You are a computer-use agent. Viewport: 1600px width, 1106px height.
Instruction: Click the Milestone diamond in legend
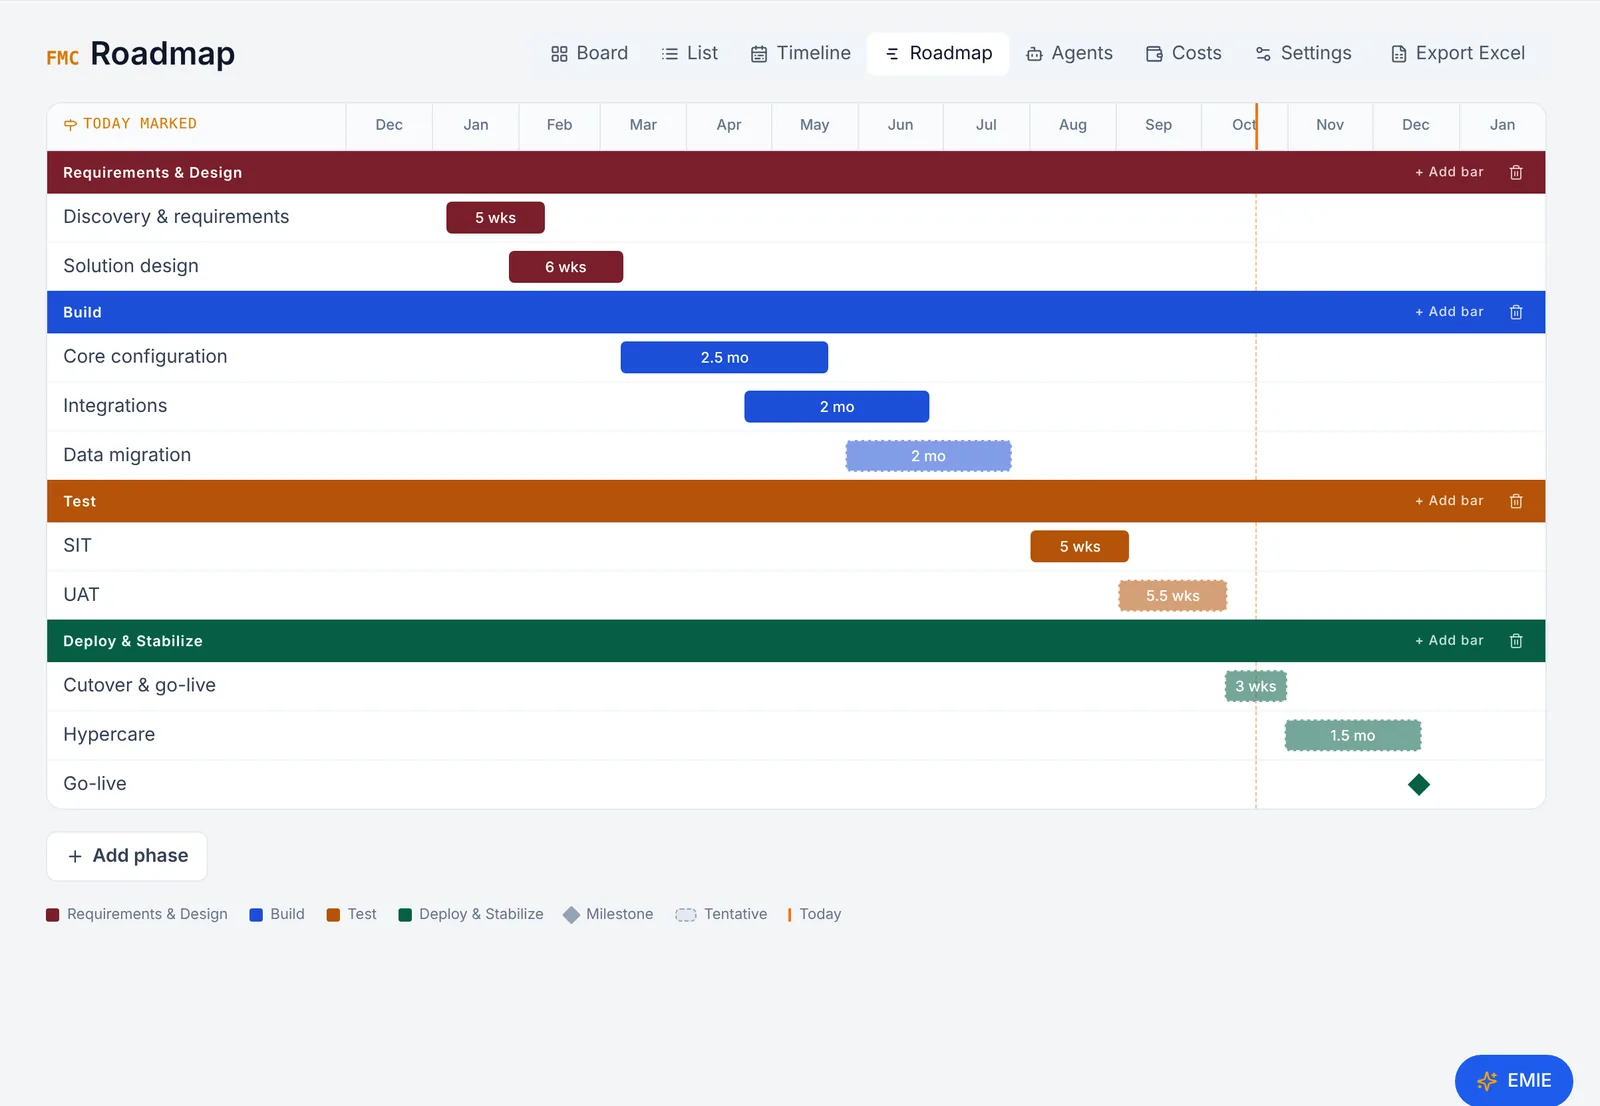click(x=571, y=915)
